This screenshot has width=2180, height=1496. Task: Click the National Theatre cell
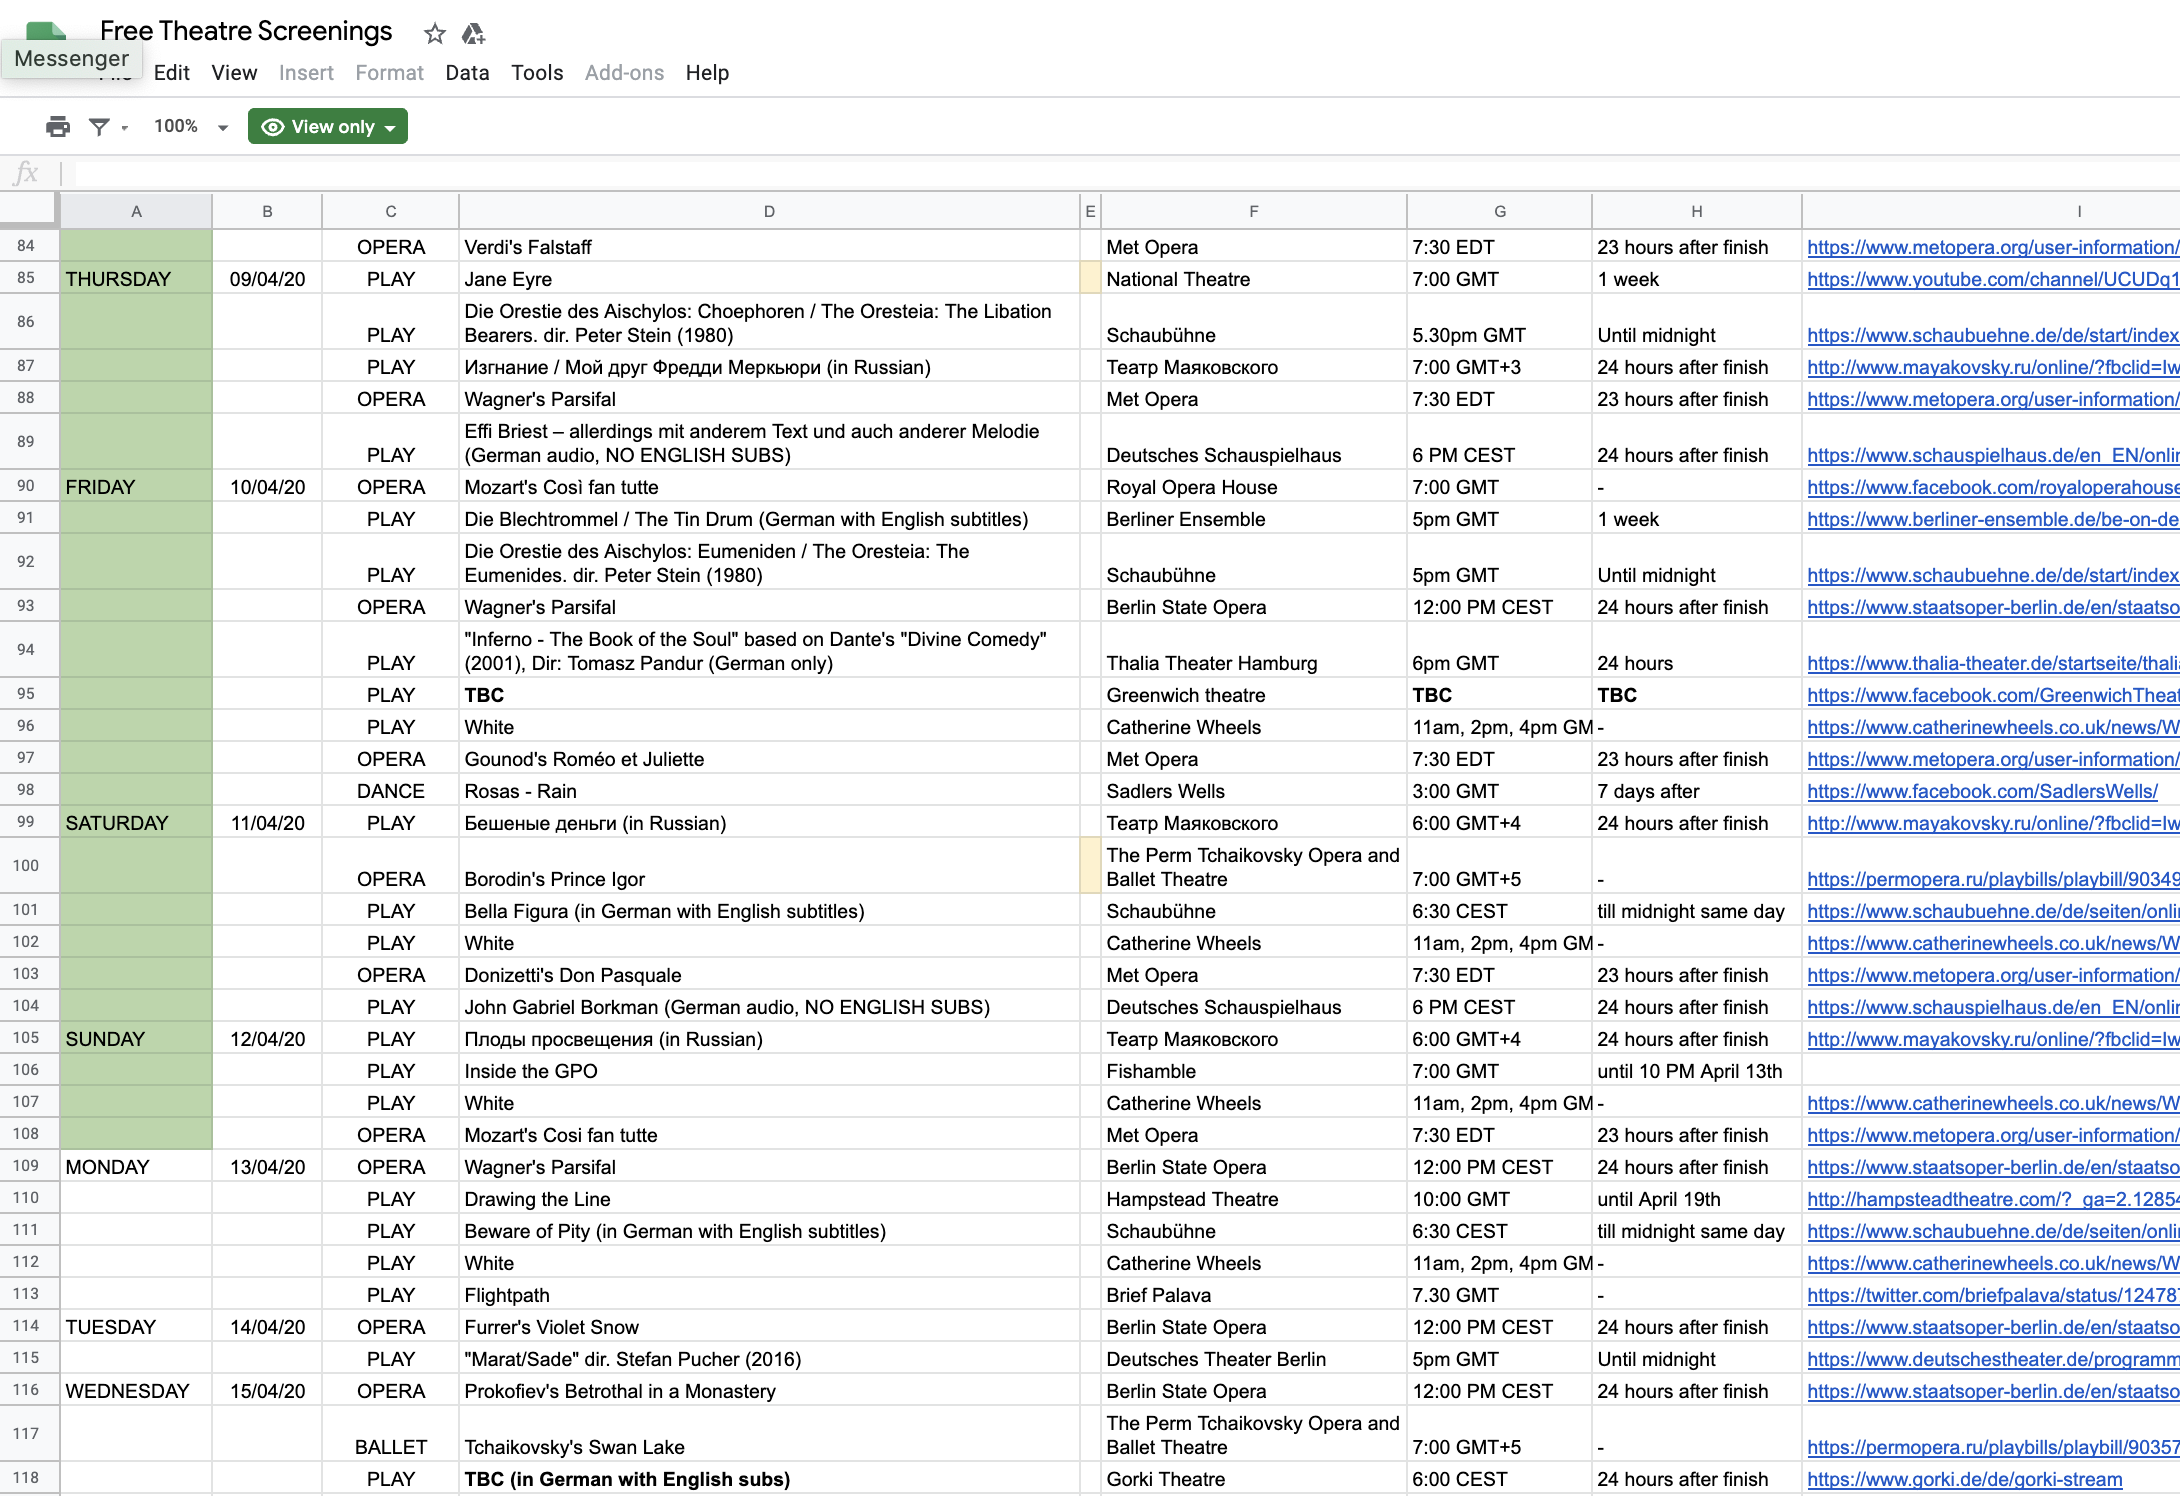(x=1253, y=278)
